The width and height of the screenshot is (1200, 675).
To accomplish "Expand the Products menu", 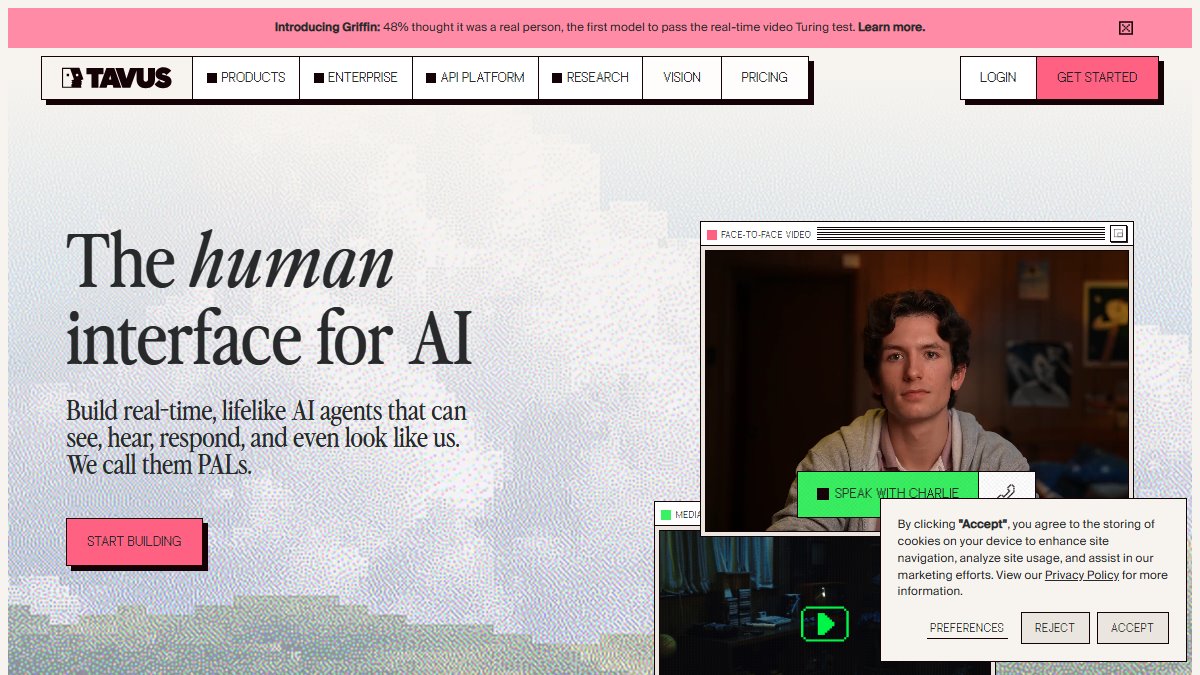I will point(246,77).
